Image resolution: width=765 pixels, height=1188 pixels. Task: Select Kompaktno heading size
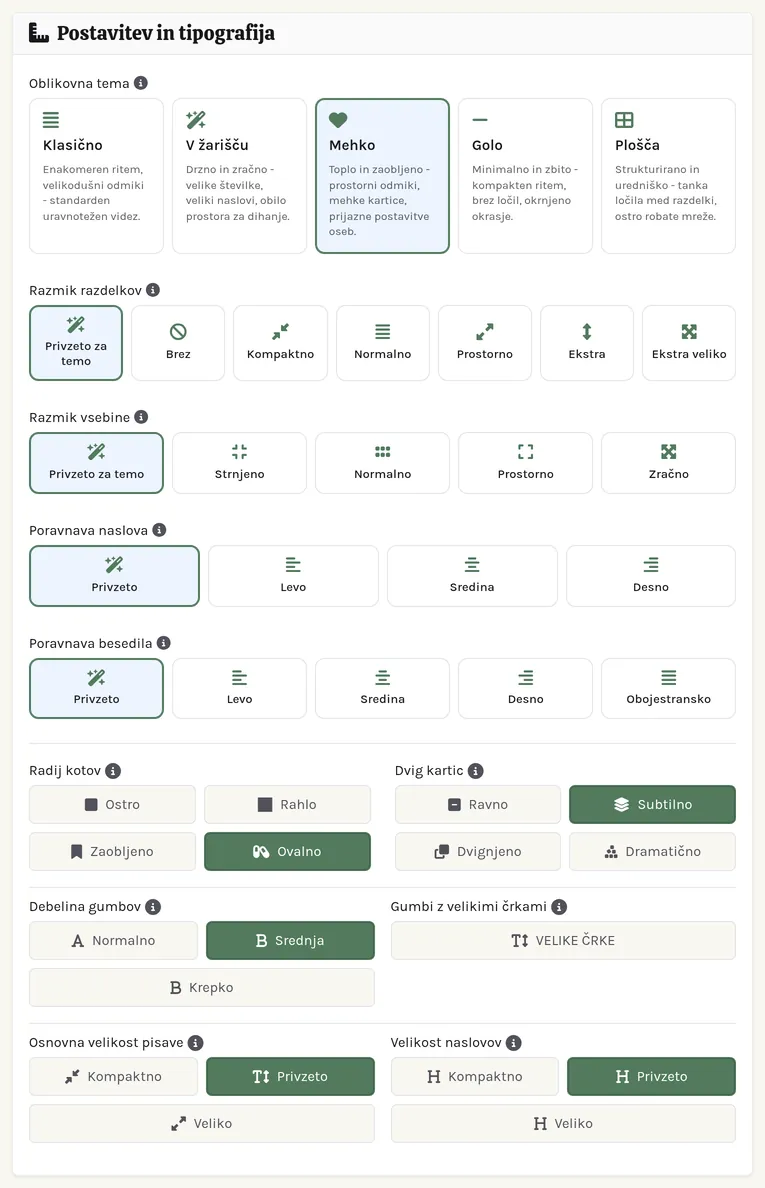click(x=475, y=1077)
